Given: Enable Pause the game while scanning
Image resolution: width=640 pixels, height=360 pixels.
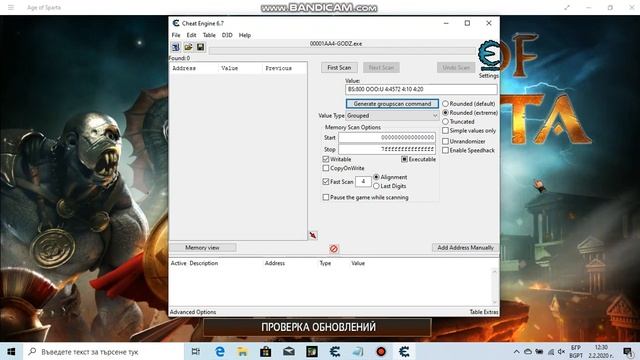Looking at the screenshot, I should 326,198.
